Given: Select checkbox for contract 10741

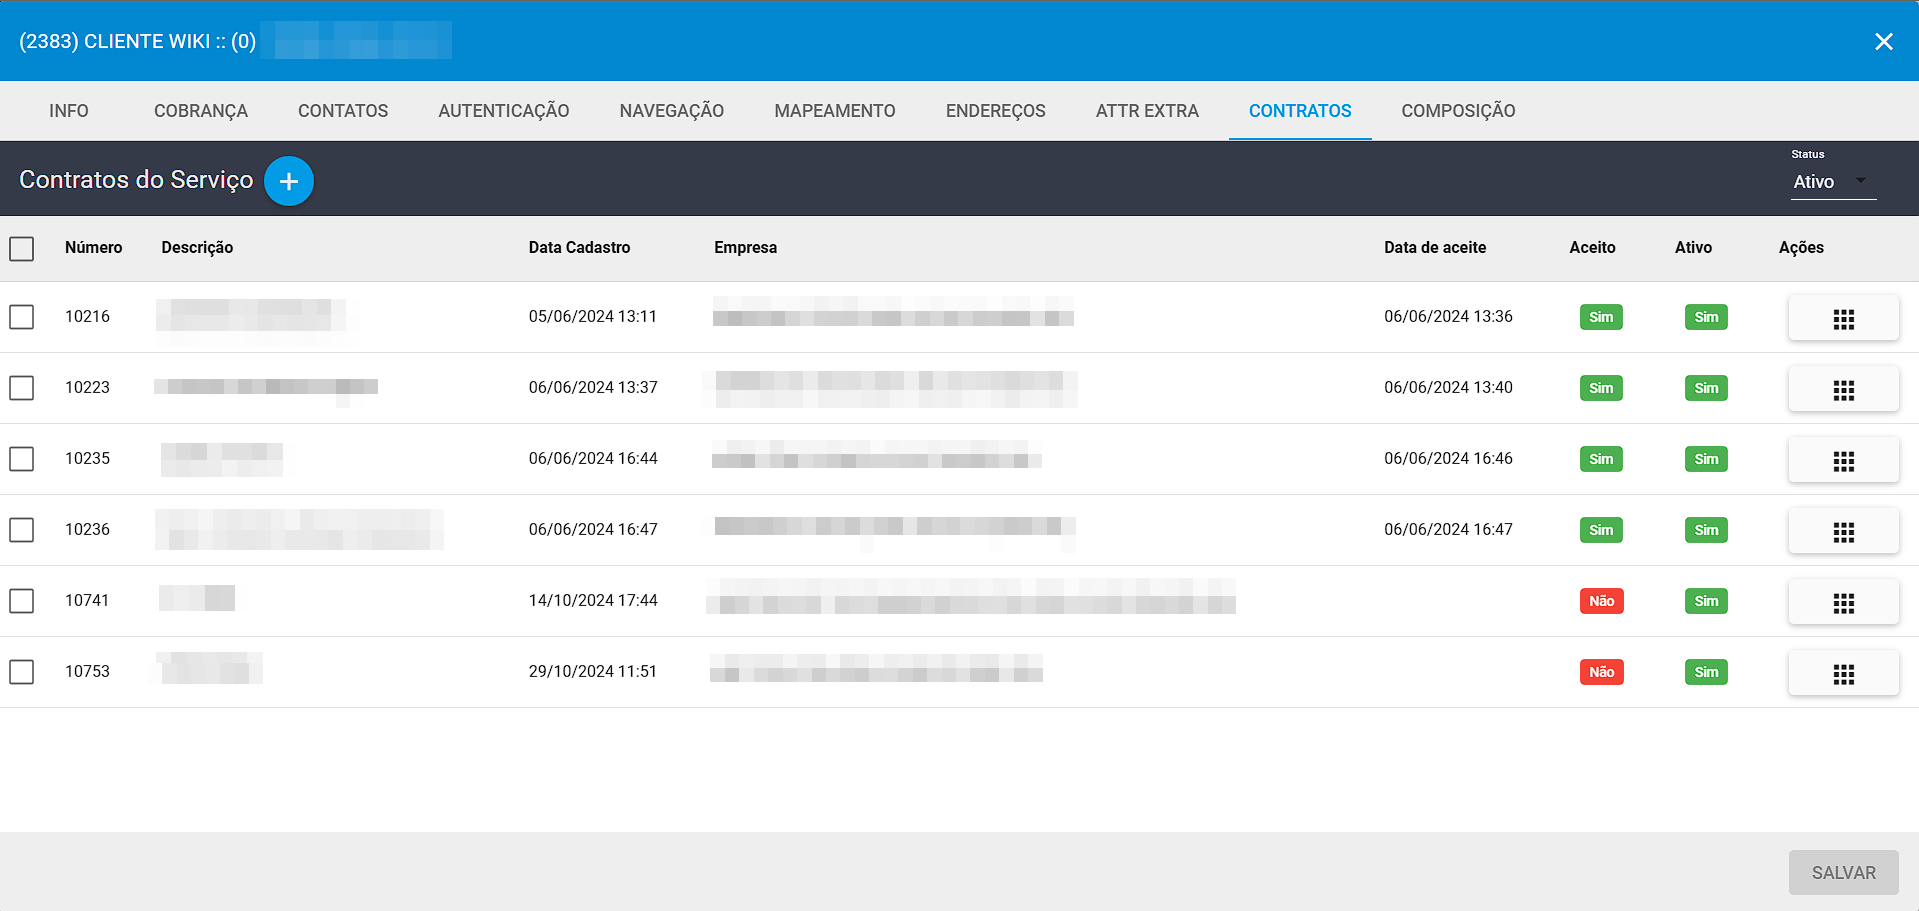Looking at the screenshot, I should coord(22,601).
